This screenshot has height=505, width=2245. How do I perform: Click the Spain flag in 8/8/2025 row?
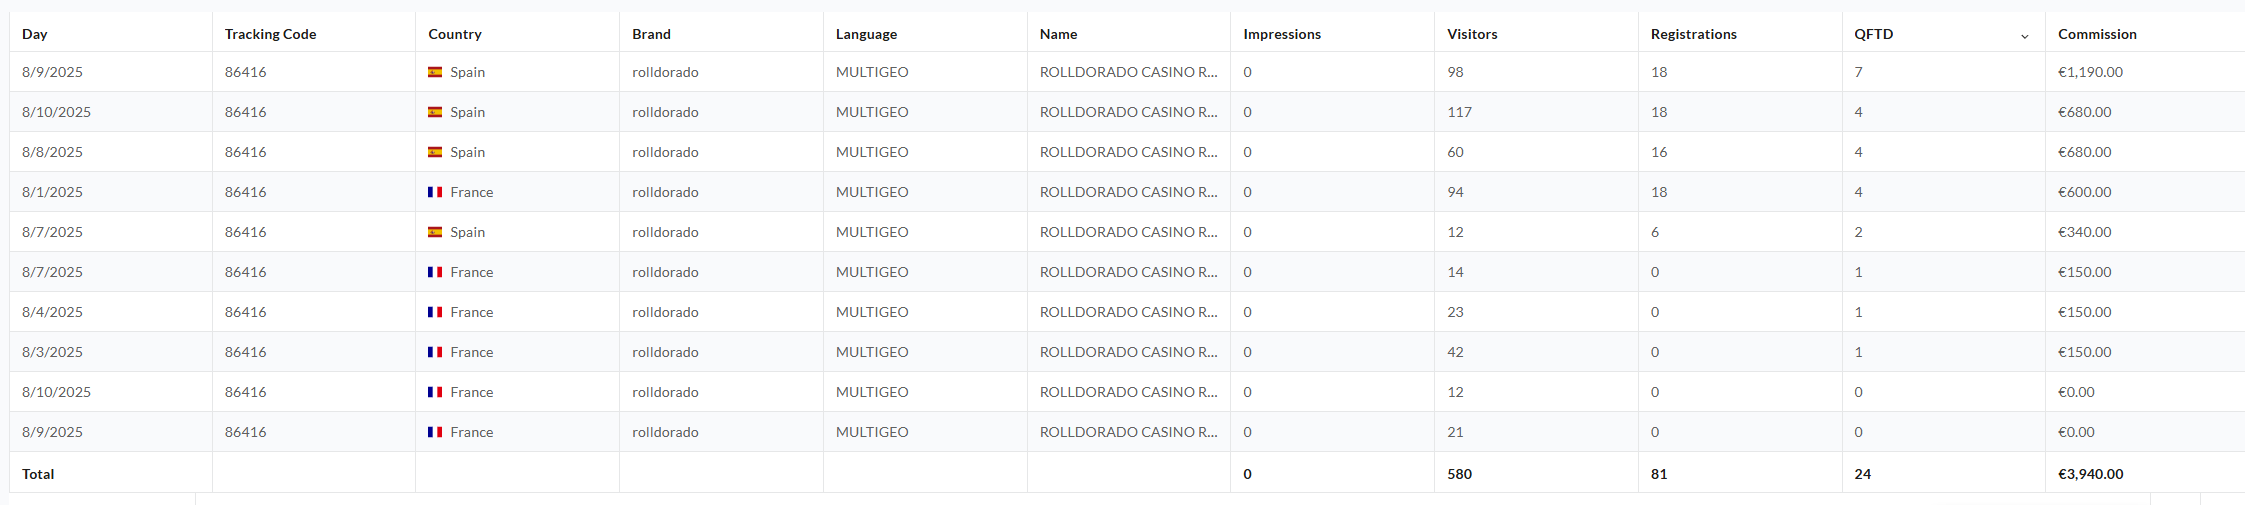click(435, 152)
